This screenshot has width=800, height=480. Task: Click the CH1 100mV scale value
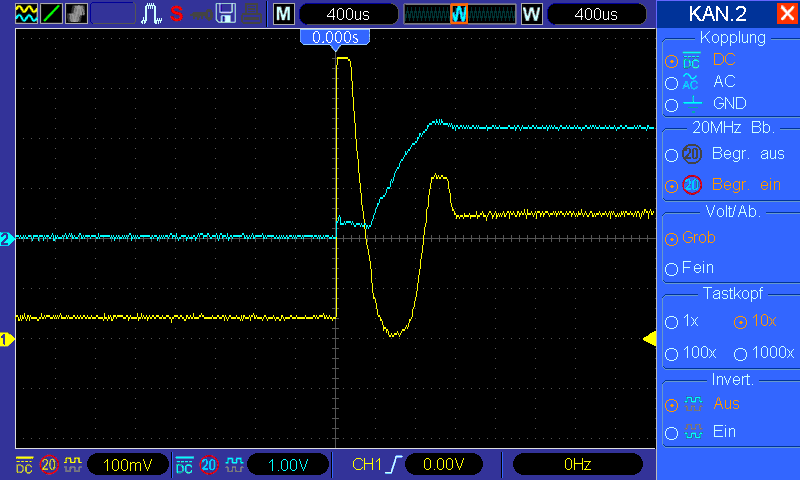128,465
